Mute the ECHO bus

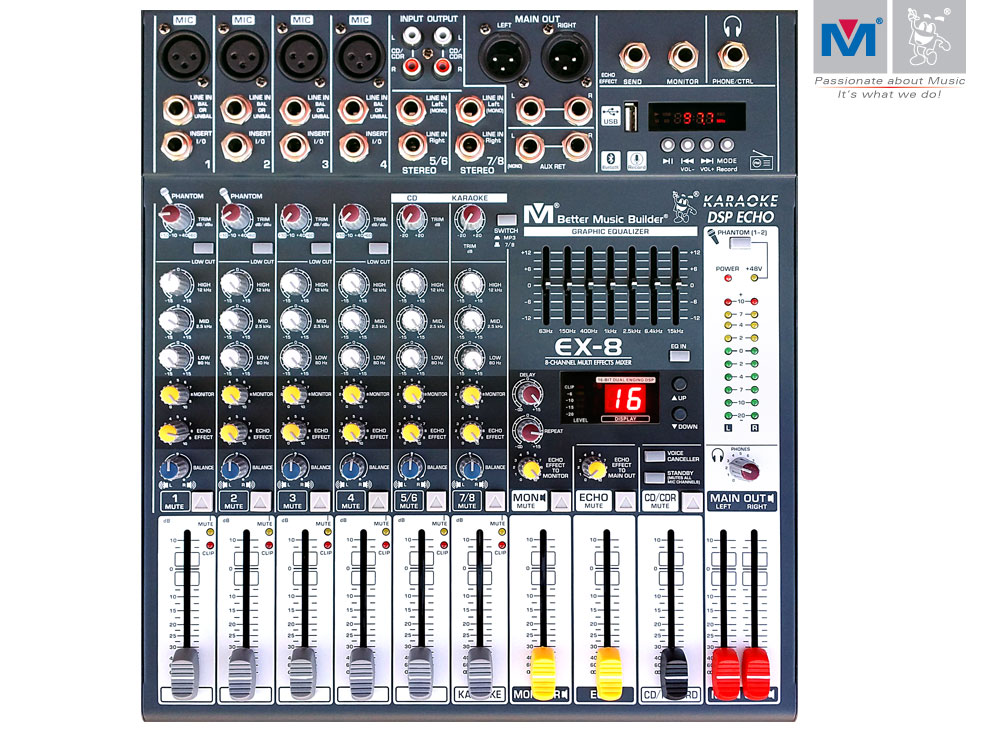[x=626, y=501]
